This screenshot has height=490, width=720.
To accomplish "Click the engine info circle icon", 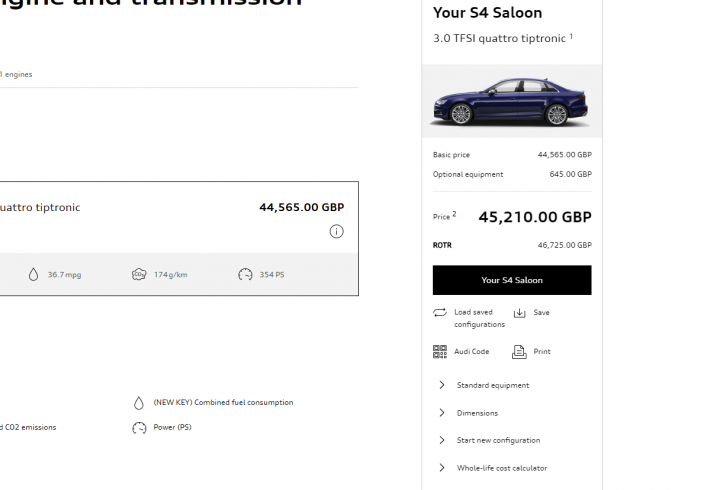I will (336, 231).
